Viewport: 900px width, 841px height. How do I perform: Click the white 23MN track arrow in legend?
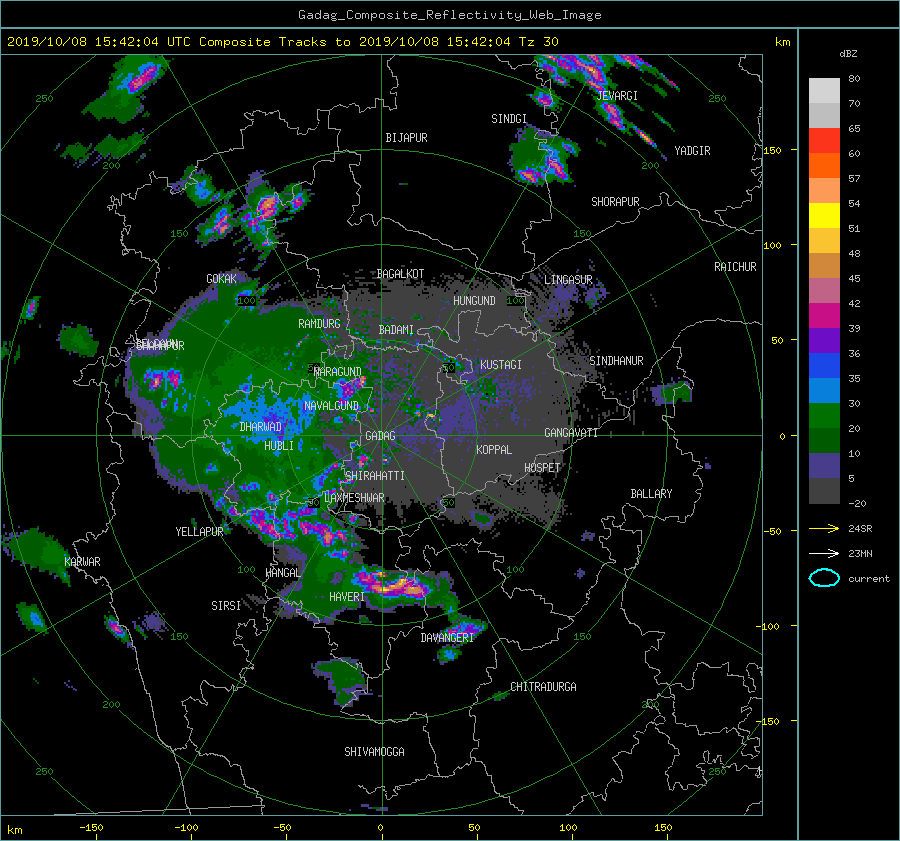click(x=824, y=553)
